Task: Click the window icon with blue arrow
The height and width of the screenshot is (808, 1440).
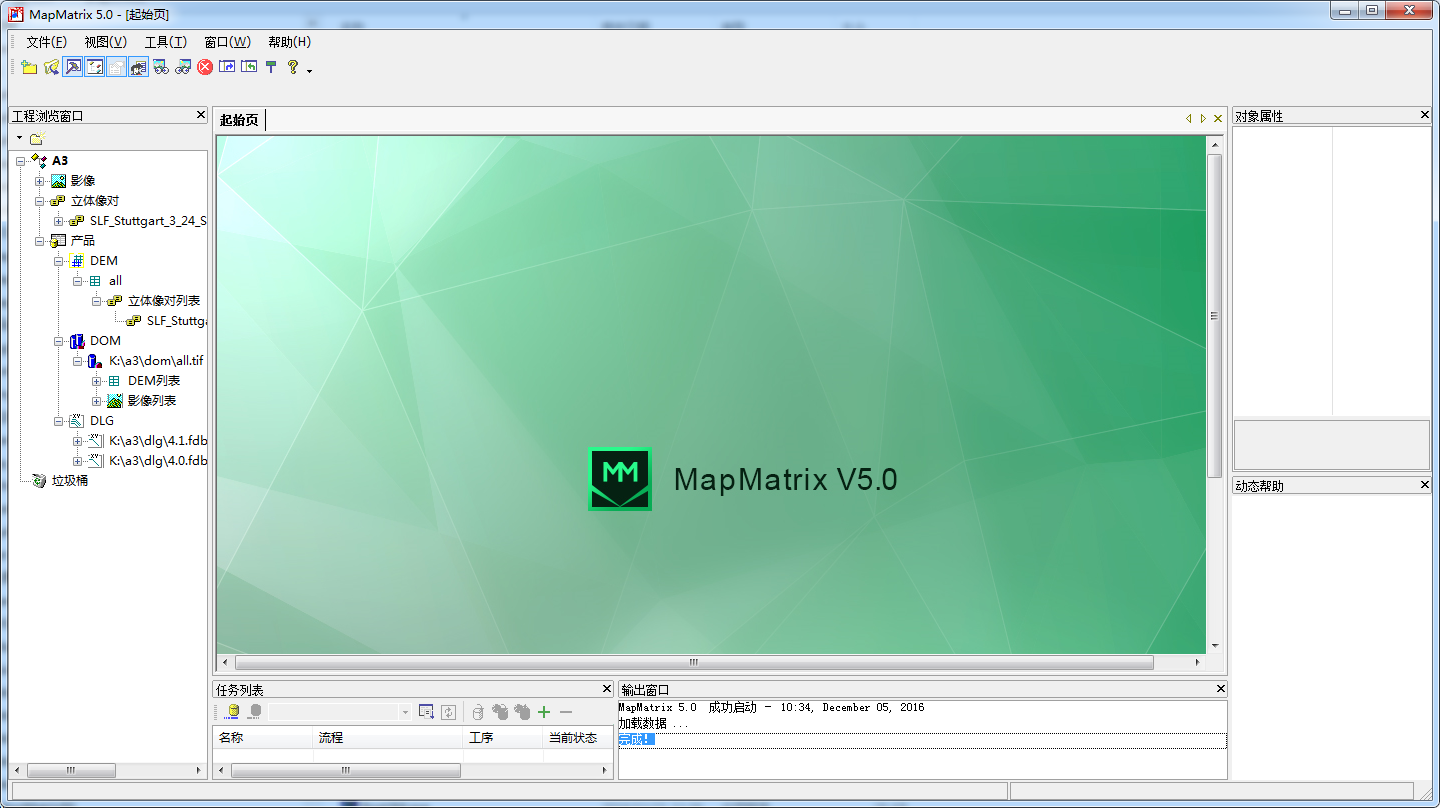Action: point(227,67)
